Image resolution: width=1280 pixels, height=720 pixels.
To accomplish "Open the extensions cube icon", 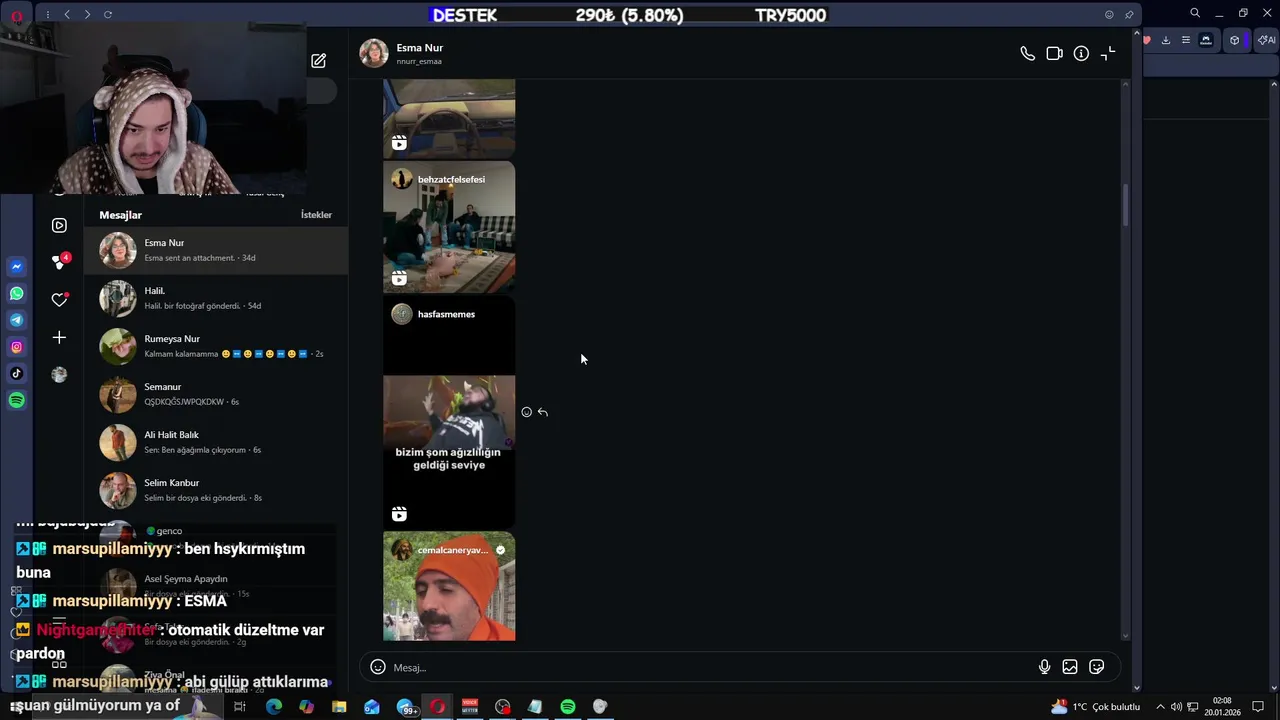I will 1235,40.
